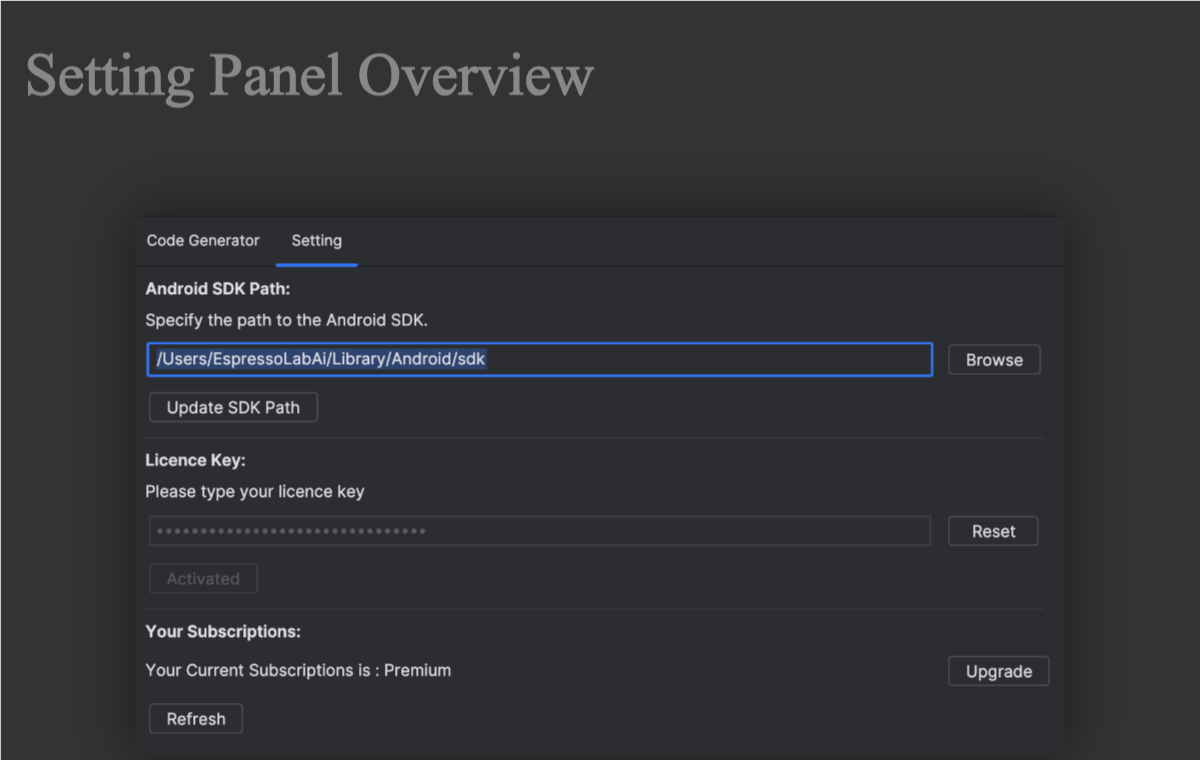The height and width of the screenshot is (760, 1200).
Task: Click the "Android SDK Path:" heading
Action: click(x=217, y=289)
